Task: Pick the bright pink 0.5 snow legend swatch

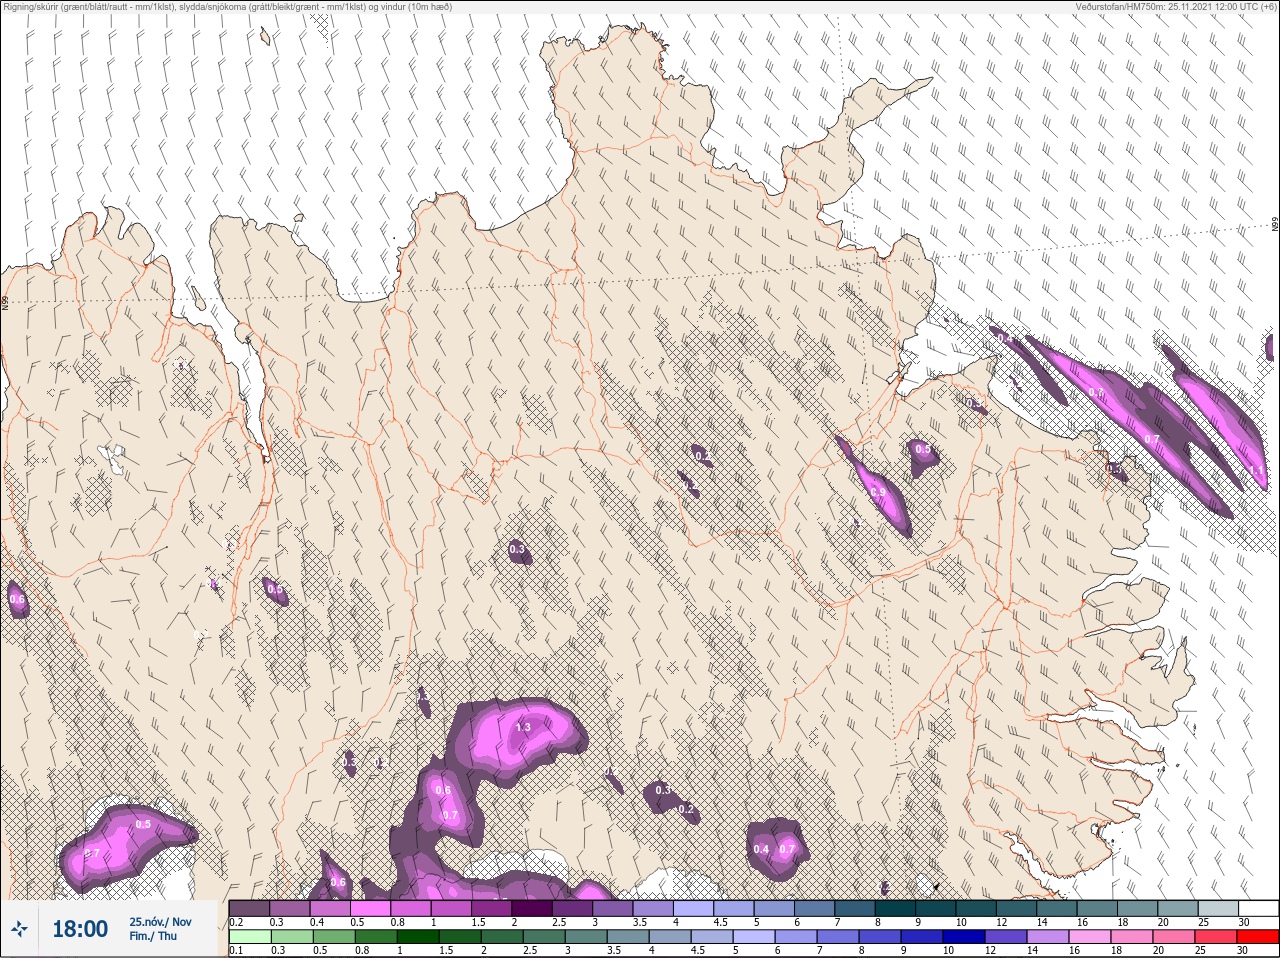Action: 372,908
